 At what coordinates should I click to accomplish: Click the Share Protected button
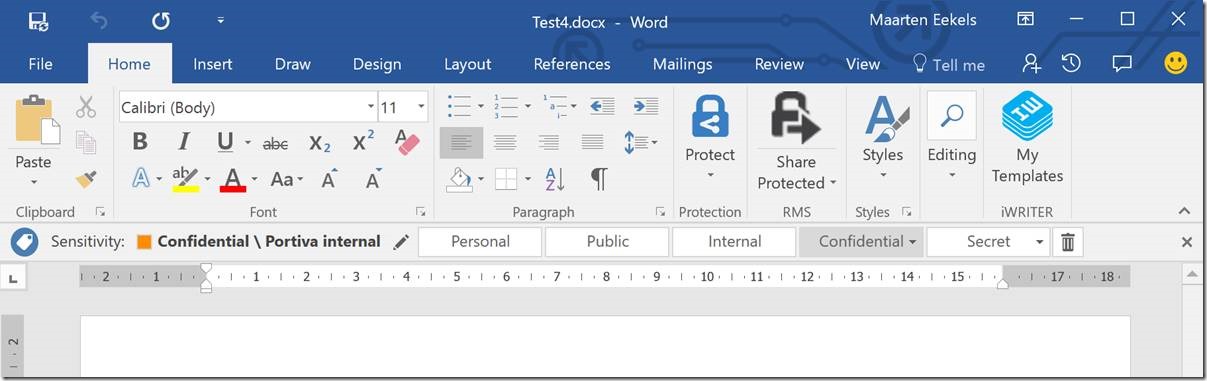[x=796, y=141]
